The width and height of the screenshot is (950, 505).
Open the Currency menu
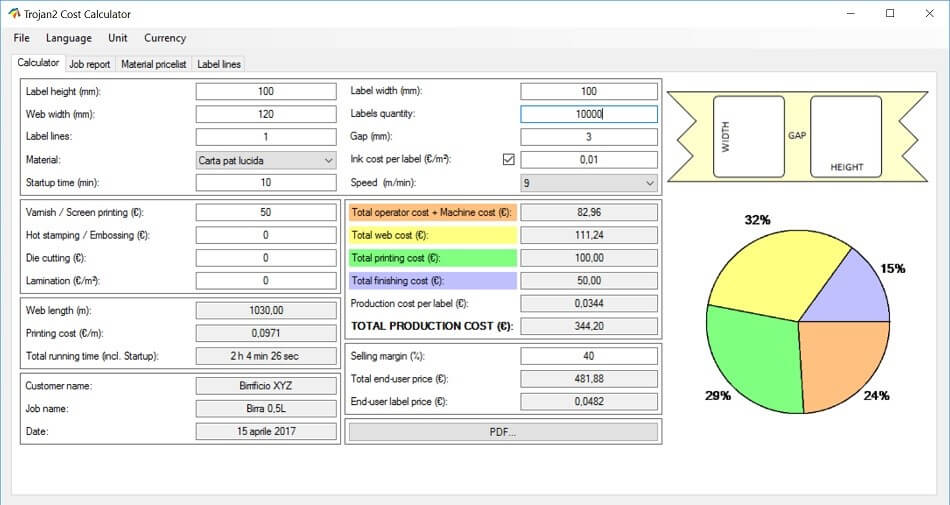click(x=165, y=38)
